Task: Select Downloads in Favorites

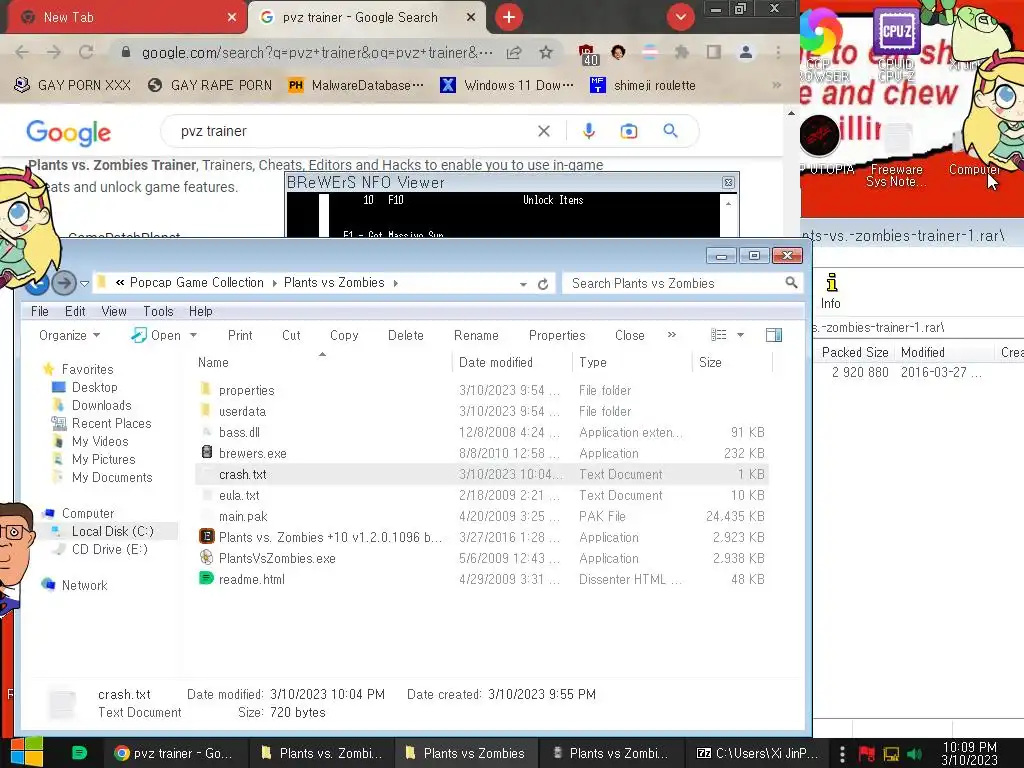Action: point(101,406)
